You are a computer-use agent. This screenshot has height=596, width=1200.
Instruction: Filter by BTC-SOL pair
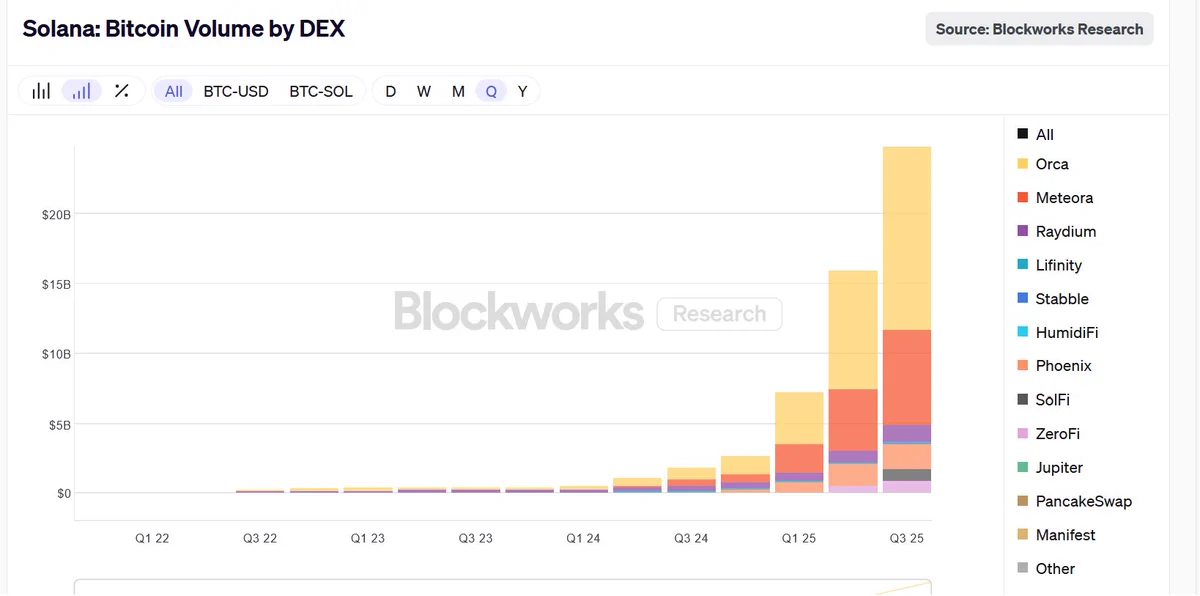point(321,91)
